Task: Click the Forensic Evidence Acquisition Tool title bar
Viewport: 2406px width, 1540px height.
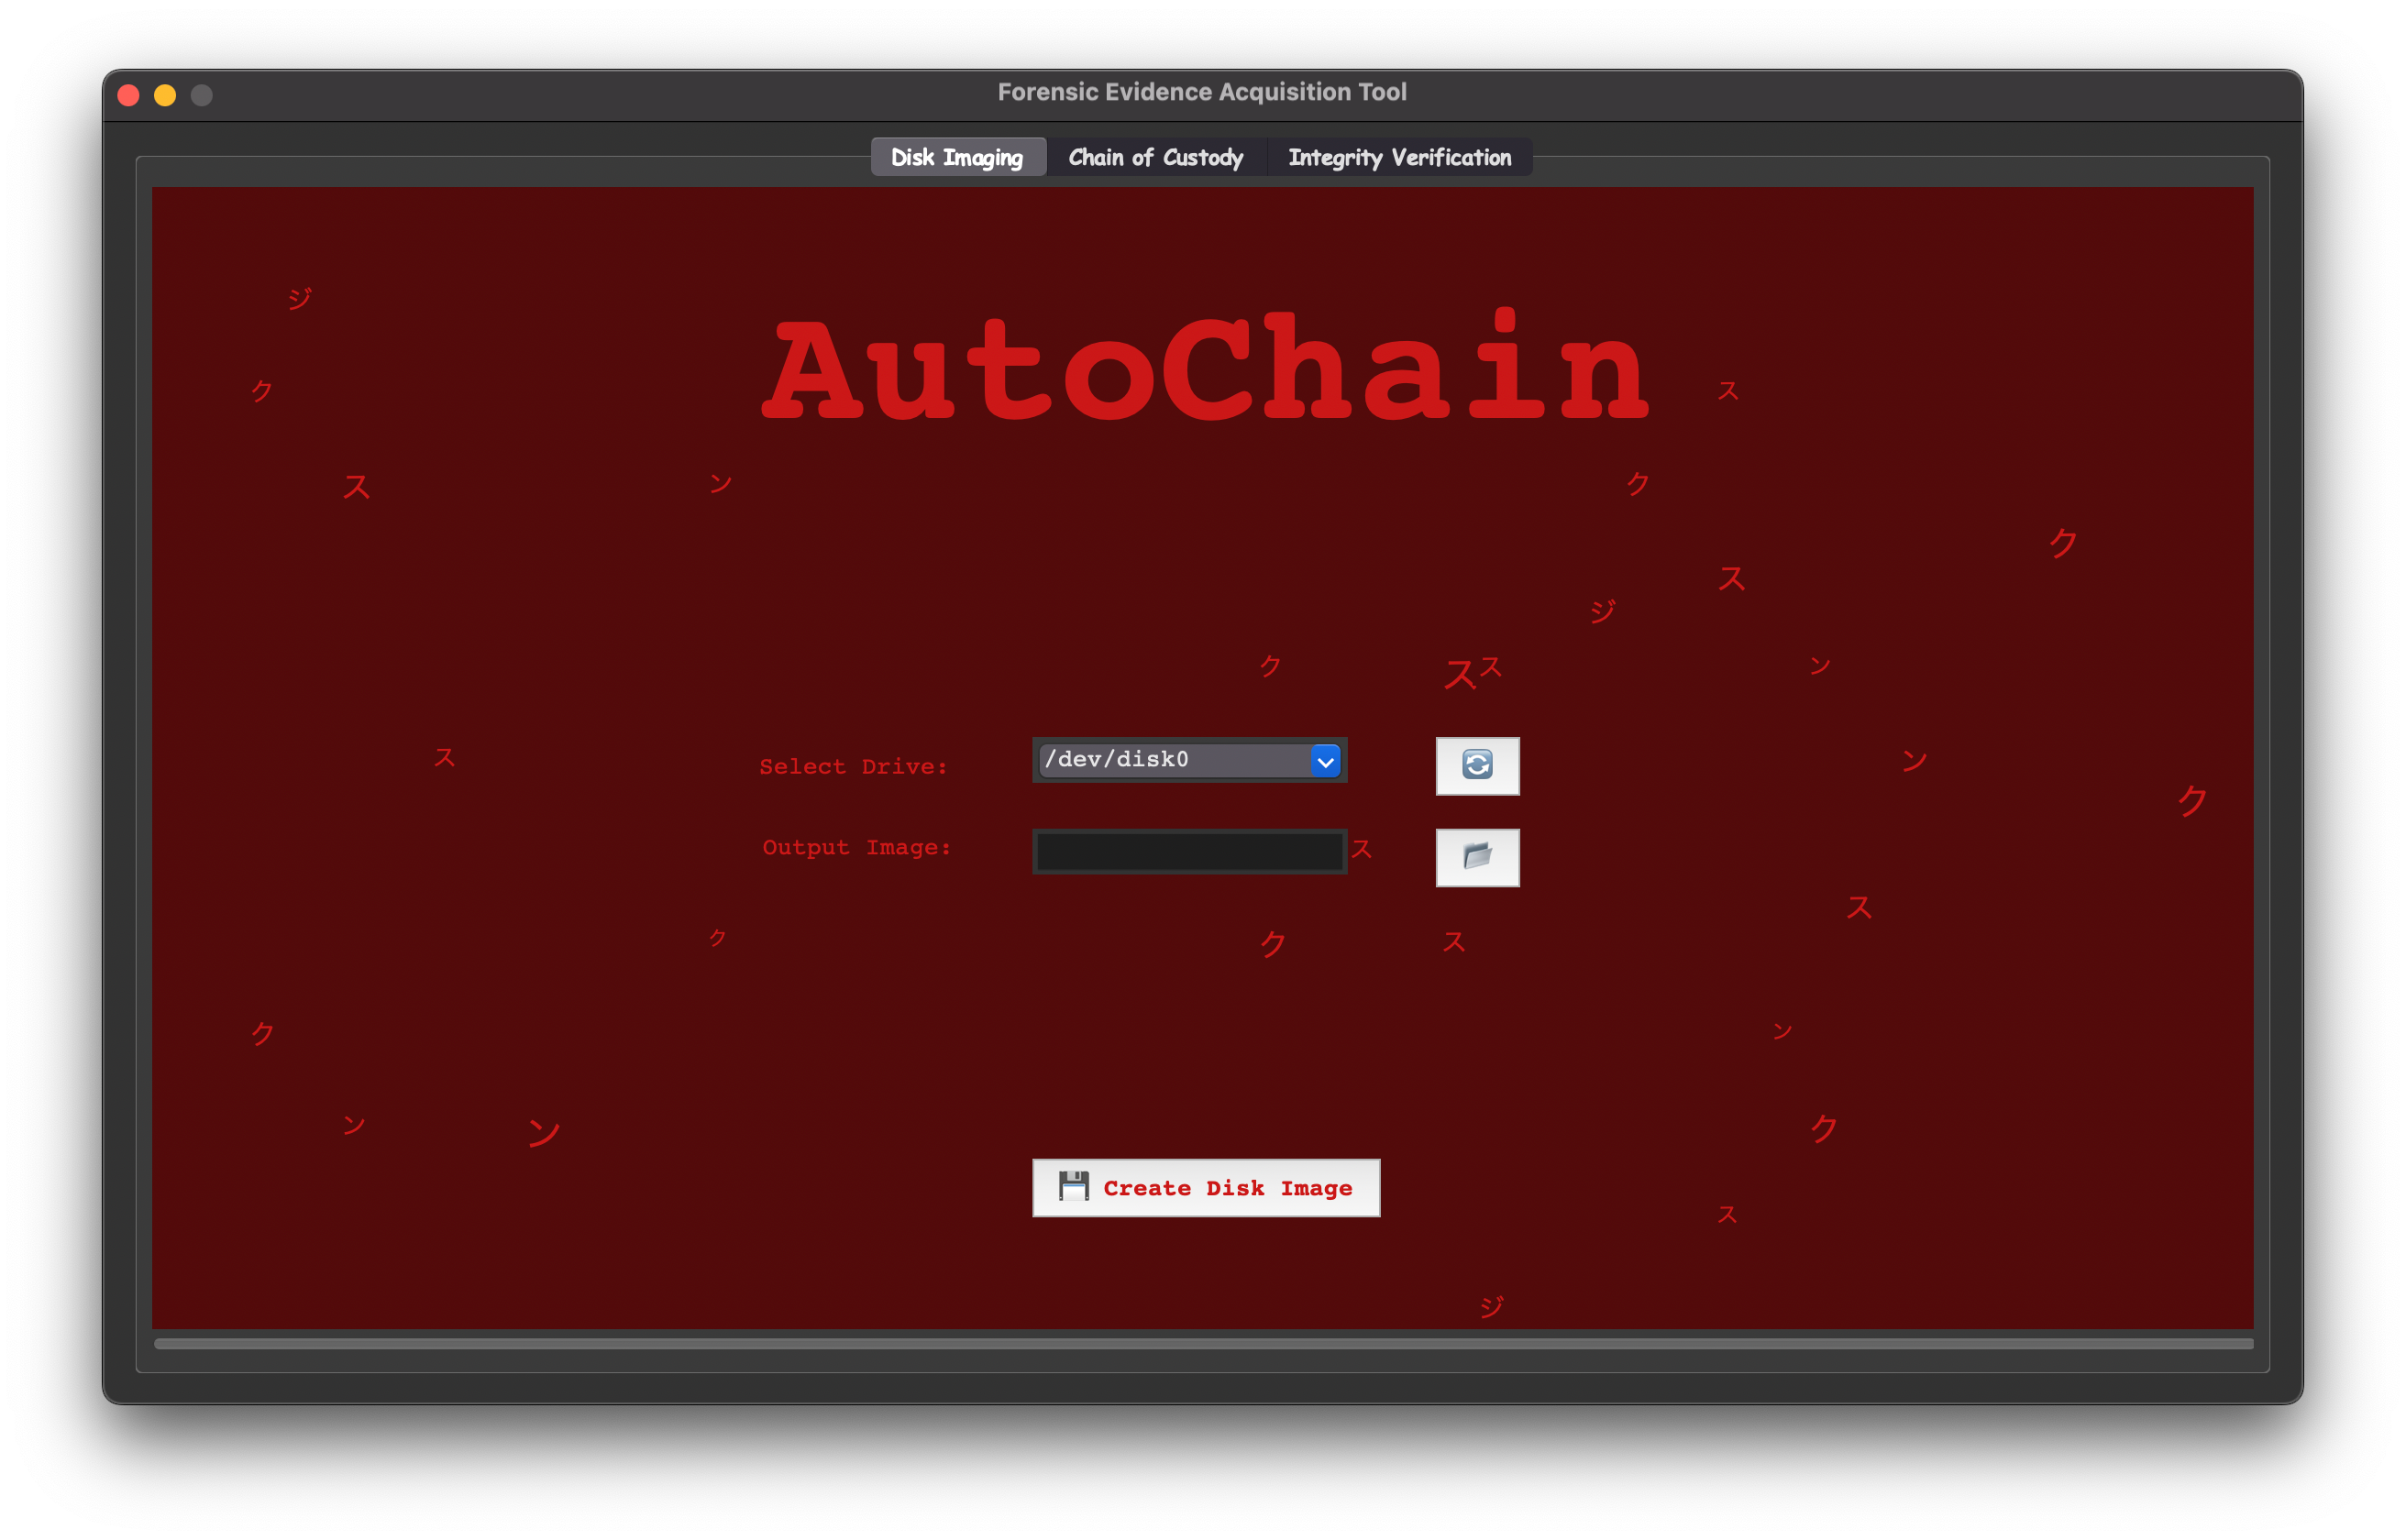Action: click(x=1203, y=91)
